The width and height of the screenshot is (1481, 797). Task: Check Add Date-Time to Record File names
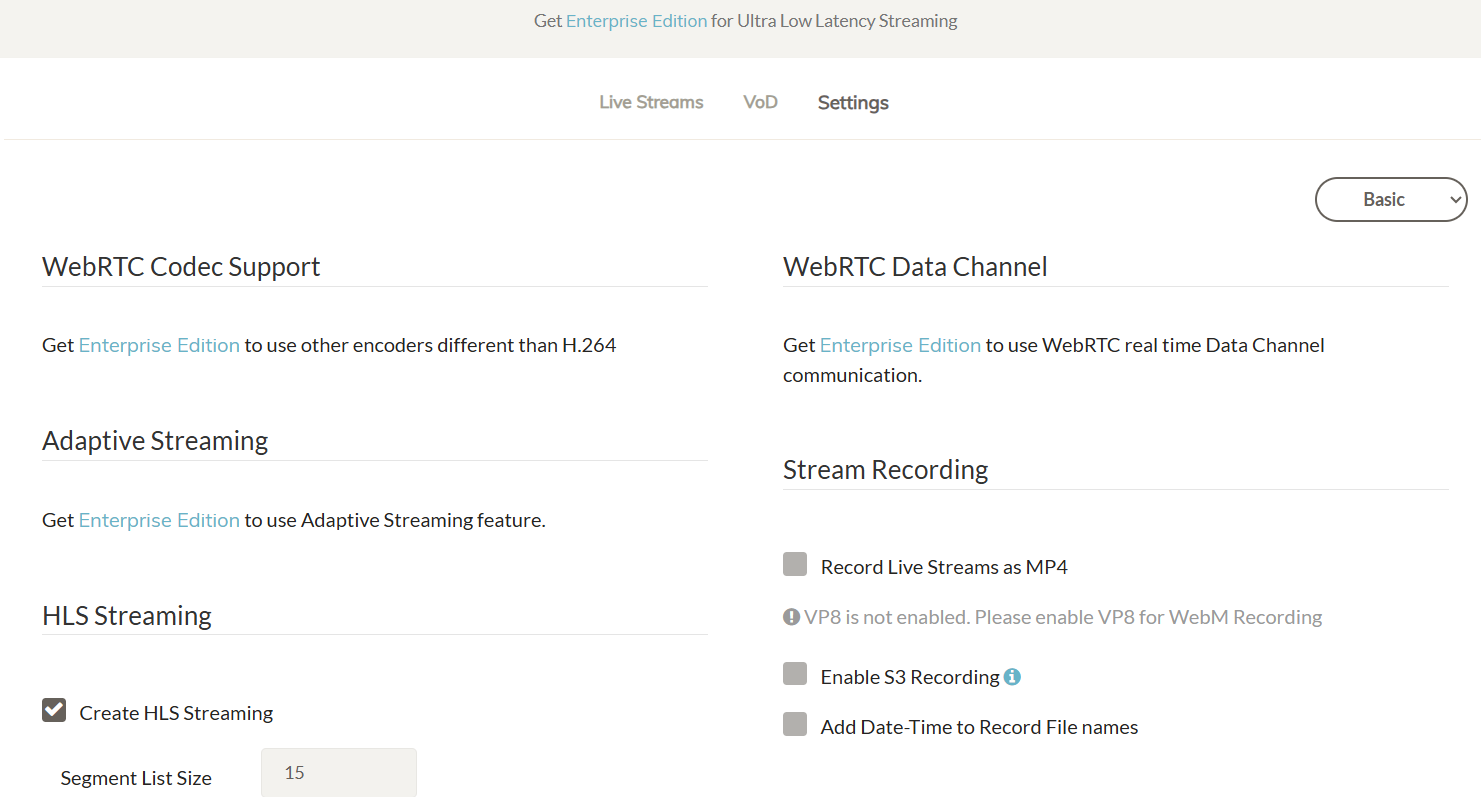tap(795, 724)
